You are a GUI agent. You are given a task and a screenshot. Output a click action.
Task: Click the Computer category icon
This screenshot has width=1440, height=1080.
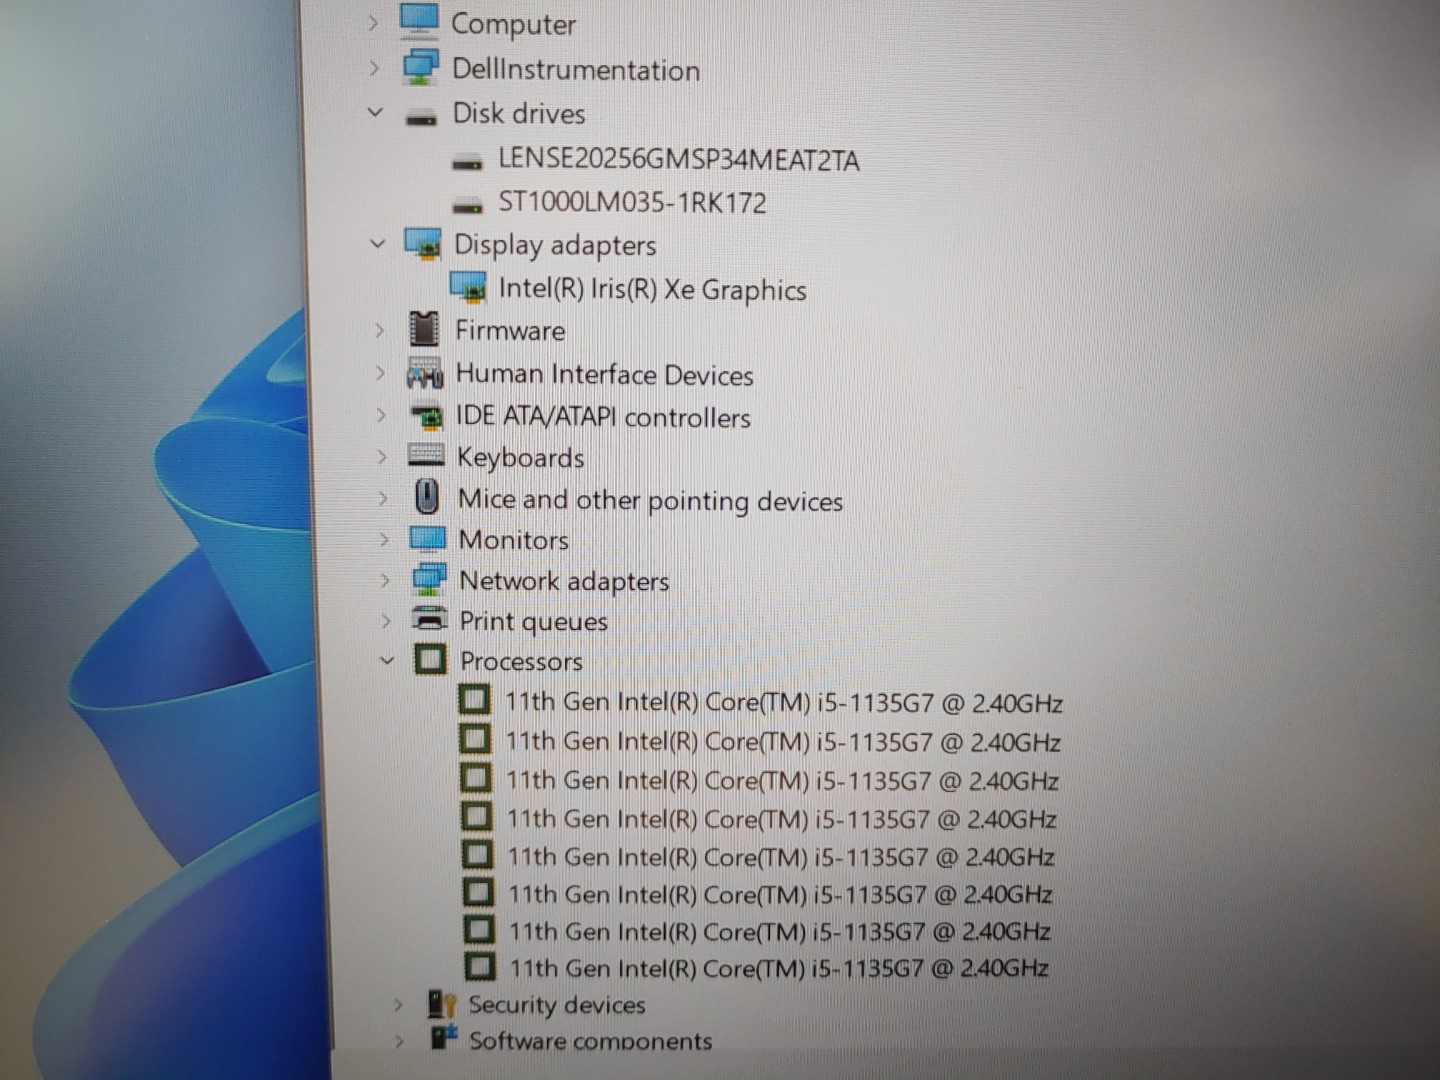click(418, 20)
